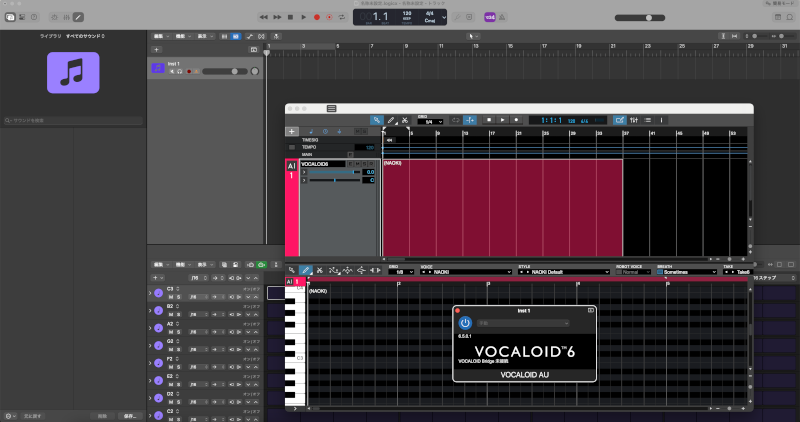
Task: Click Logic play transport button
Action: click(304, 17)
